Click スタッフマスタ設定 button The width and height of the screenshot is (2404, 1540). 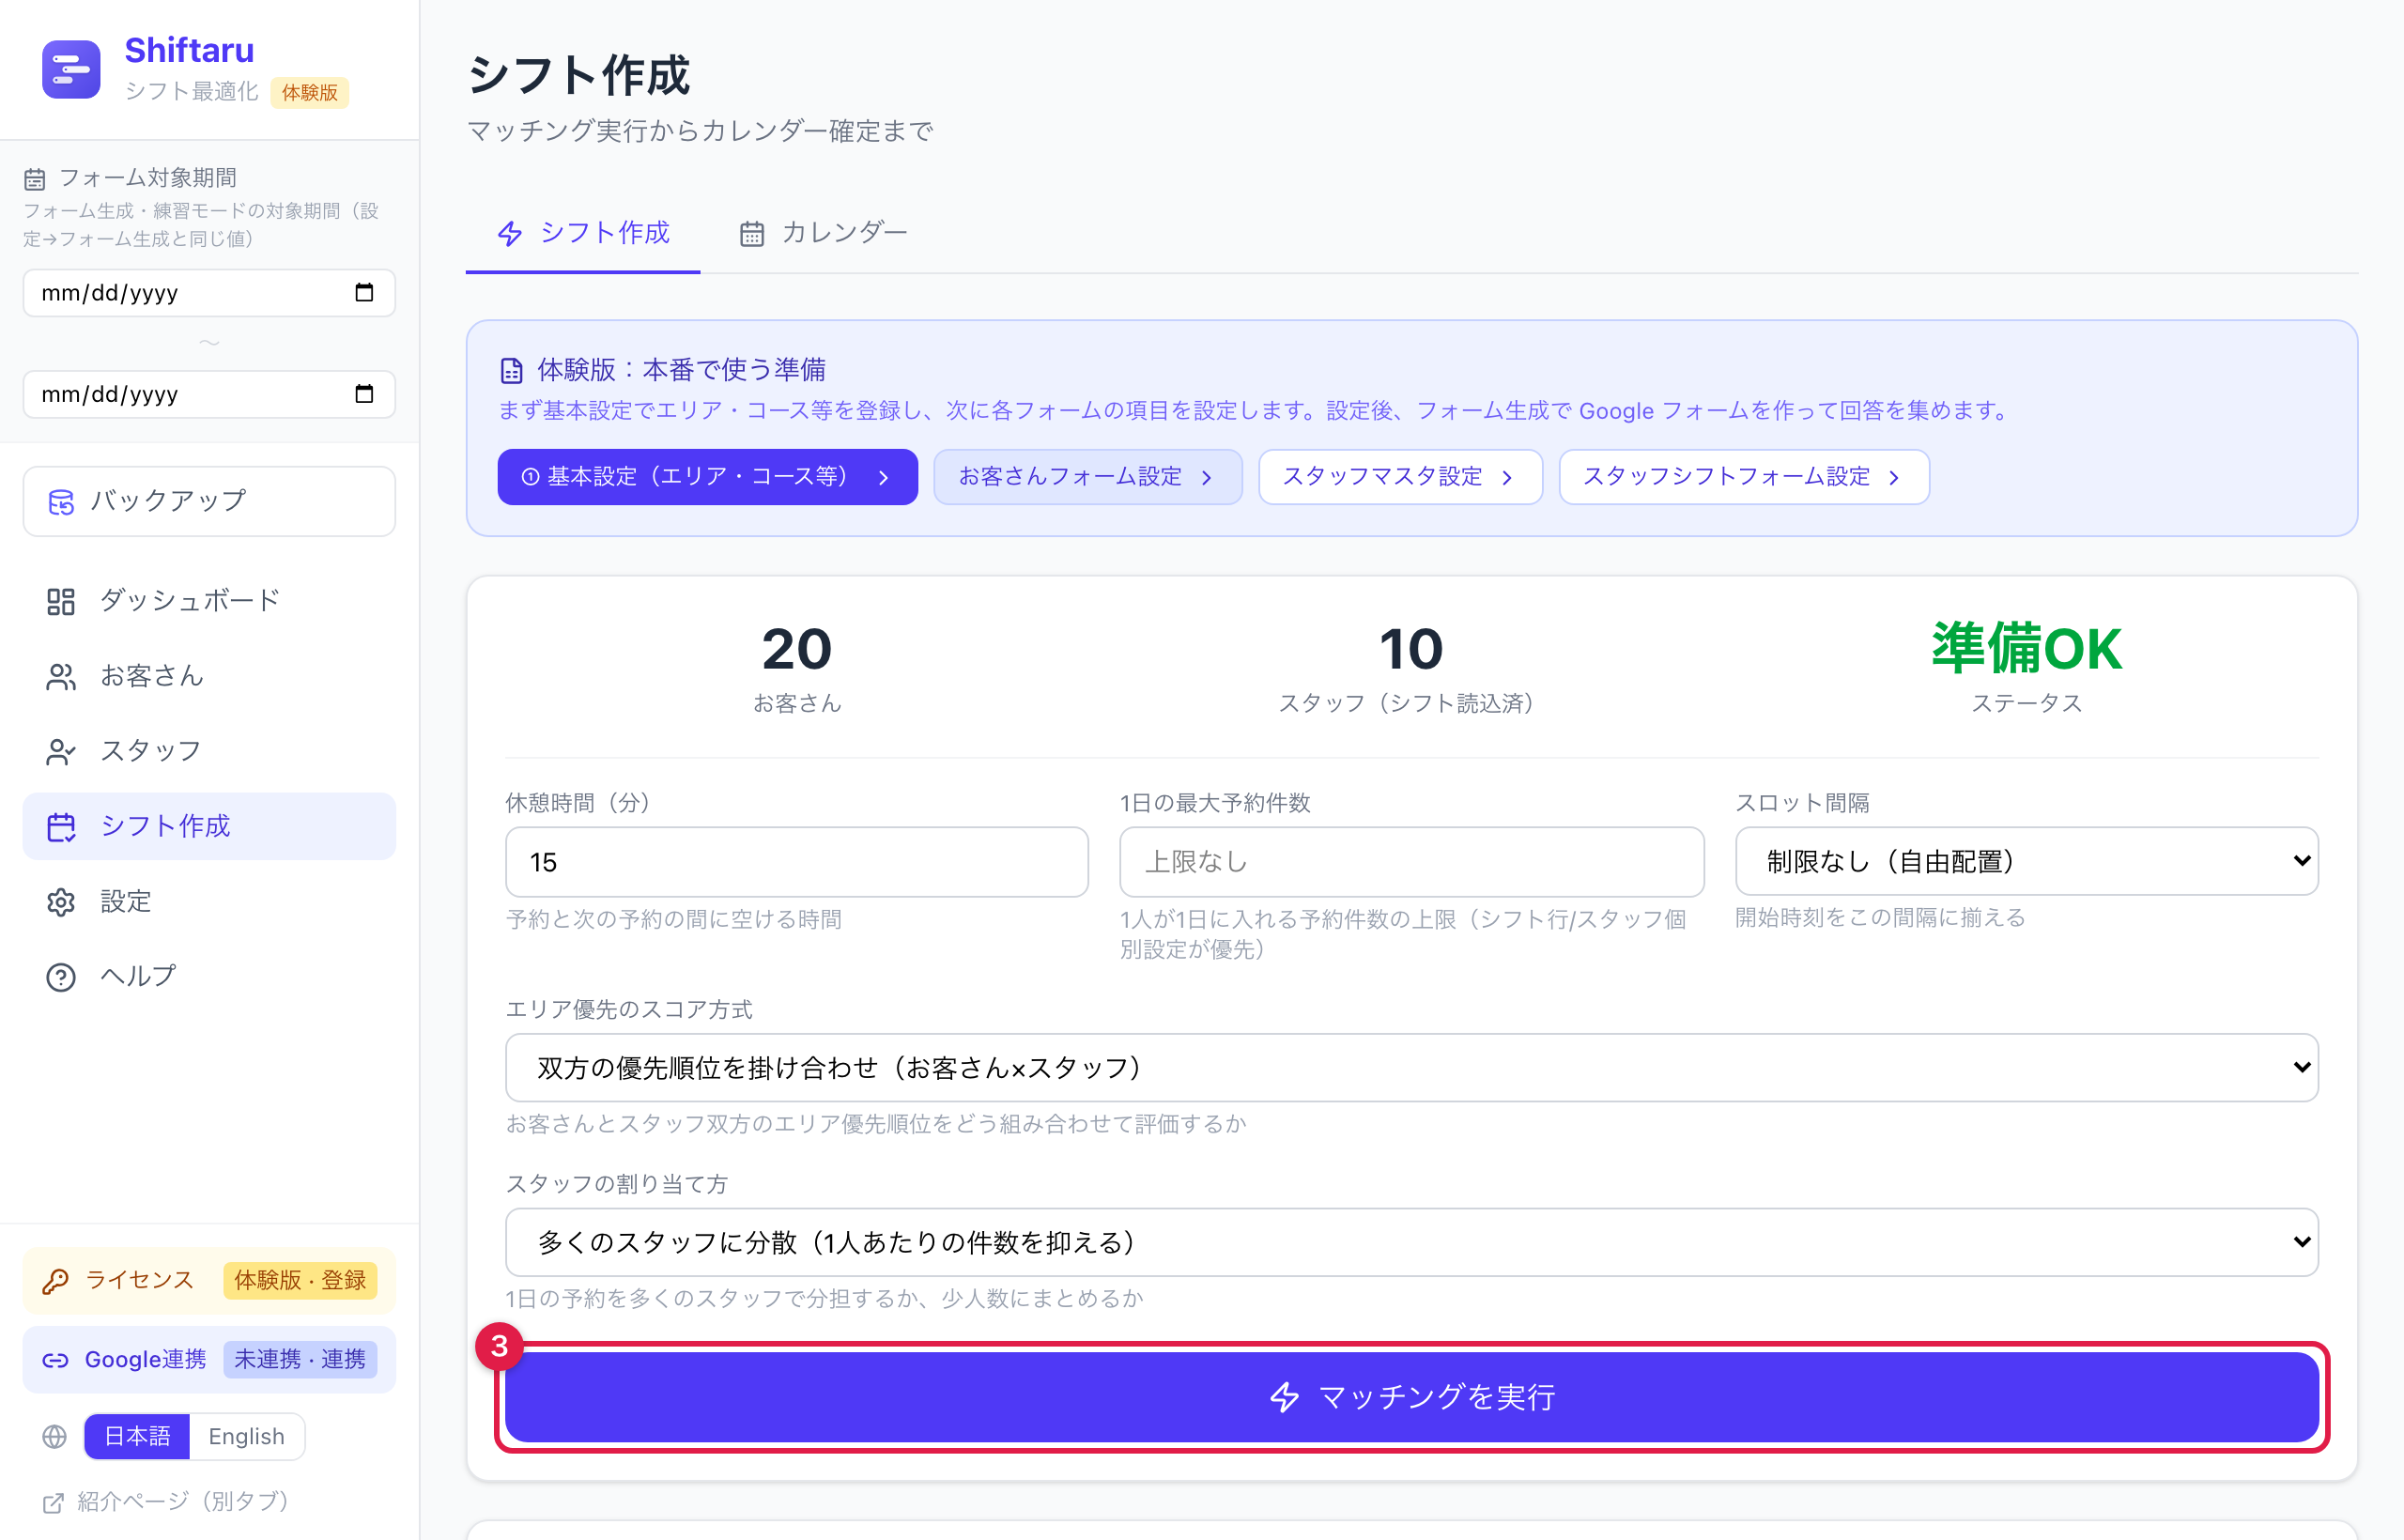(1400, 477)
